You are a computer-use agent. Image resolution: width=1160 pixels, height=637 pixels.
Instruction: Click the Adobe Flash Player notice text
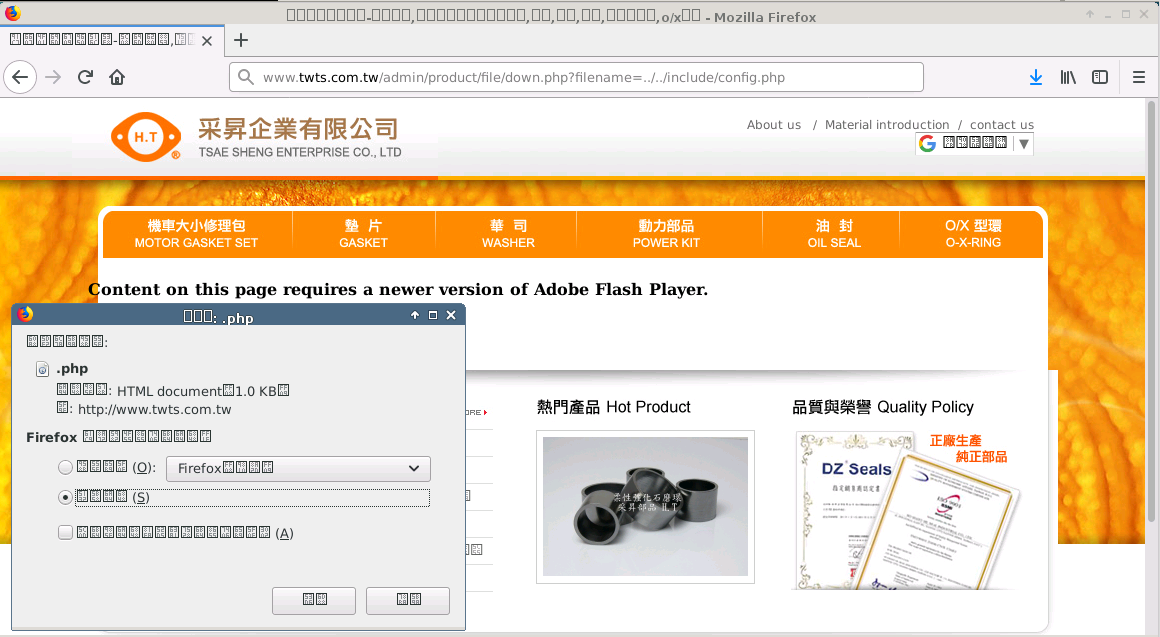[398, 289]
